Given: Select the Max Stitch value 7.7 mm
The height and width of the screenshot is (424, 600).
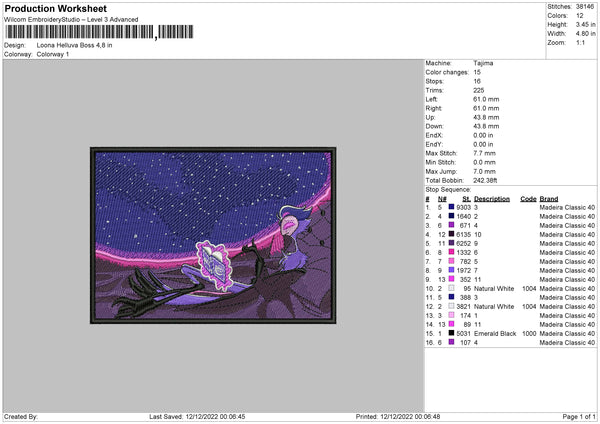Looking at the screenshot, I should coord(484,153).
